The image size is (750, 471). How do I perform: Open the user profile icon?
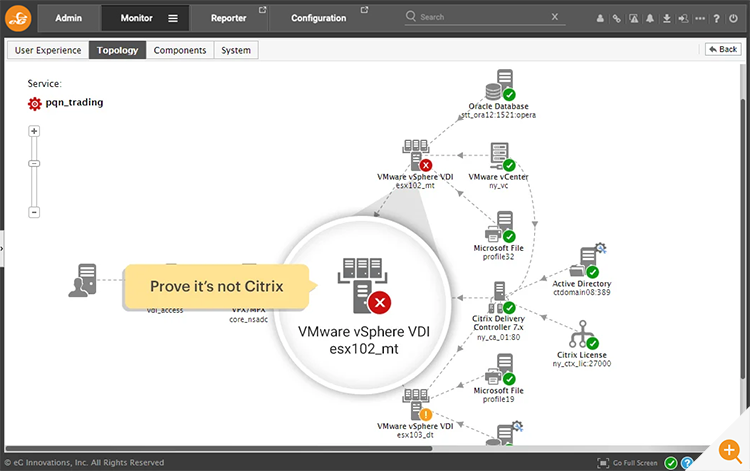pyautogui.click(x=600, y=19)
